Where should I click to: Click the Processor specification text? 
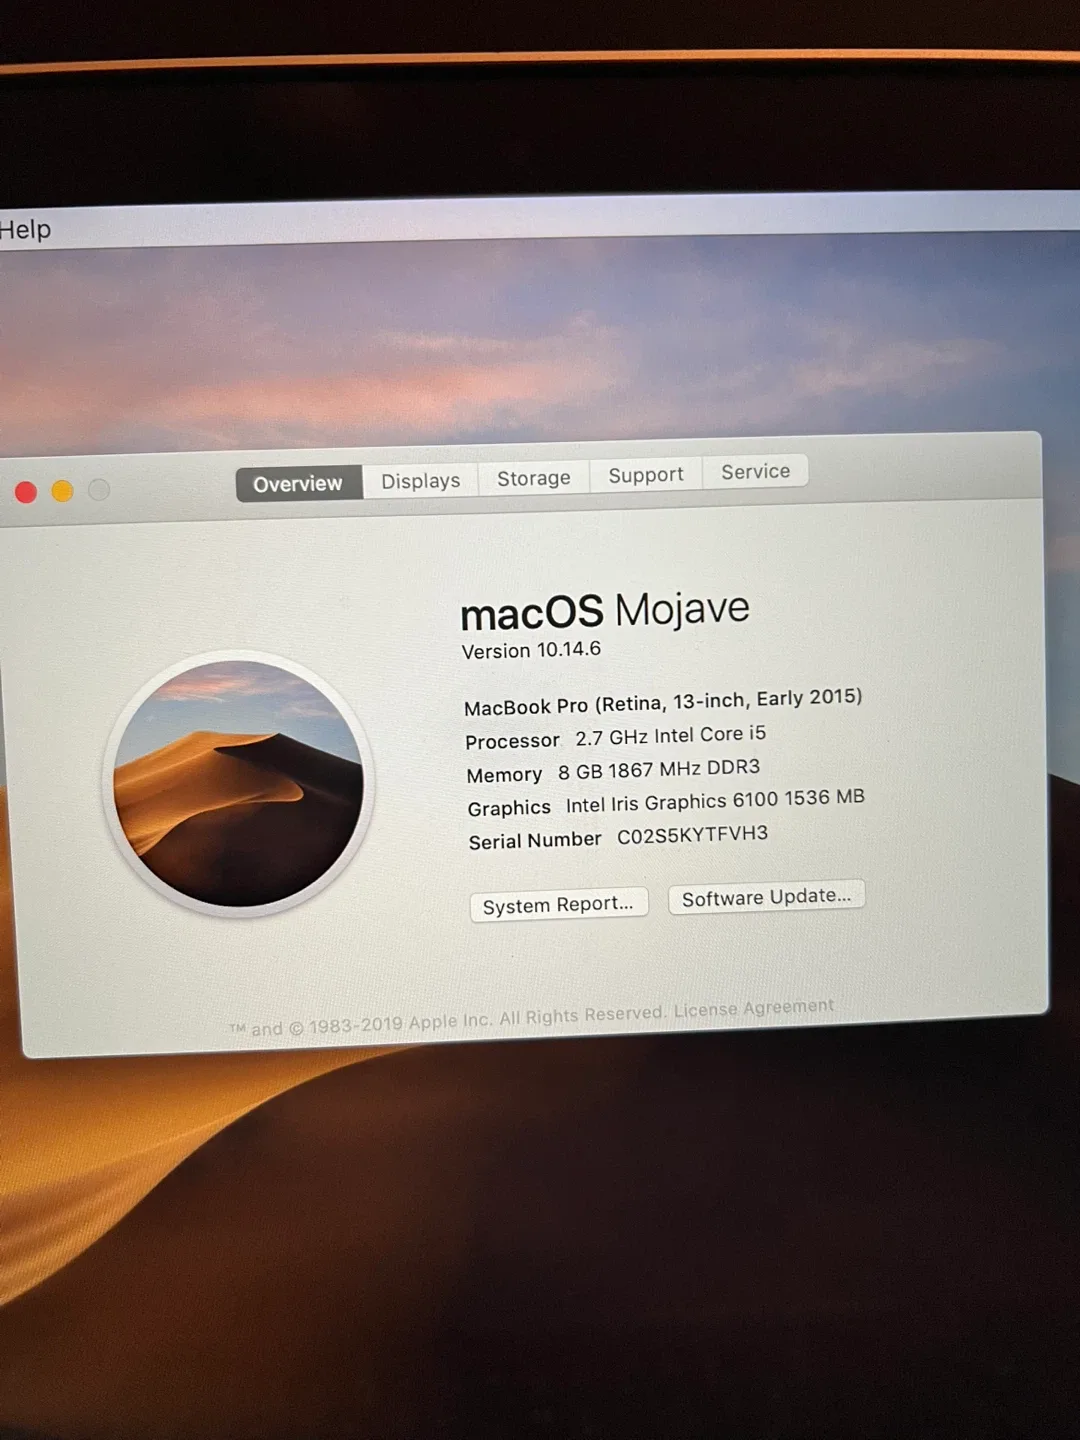[615, 737]
